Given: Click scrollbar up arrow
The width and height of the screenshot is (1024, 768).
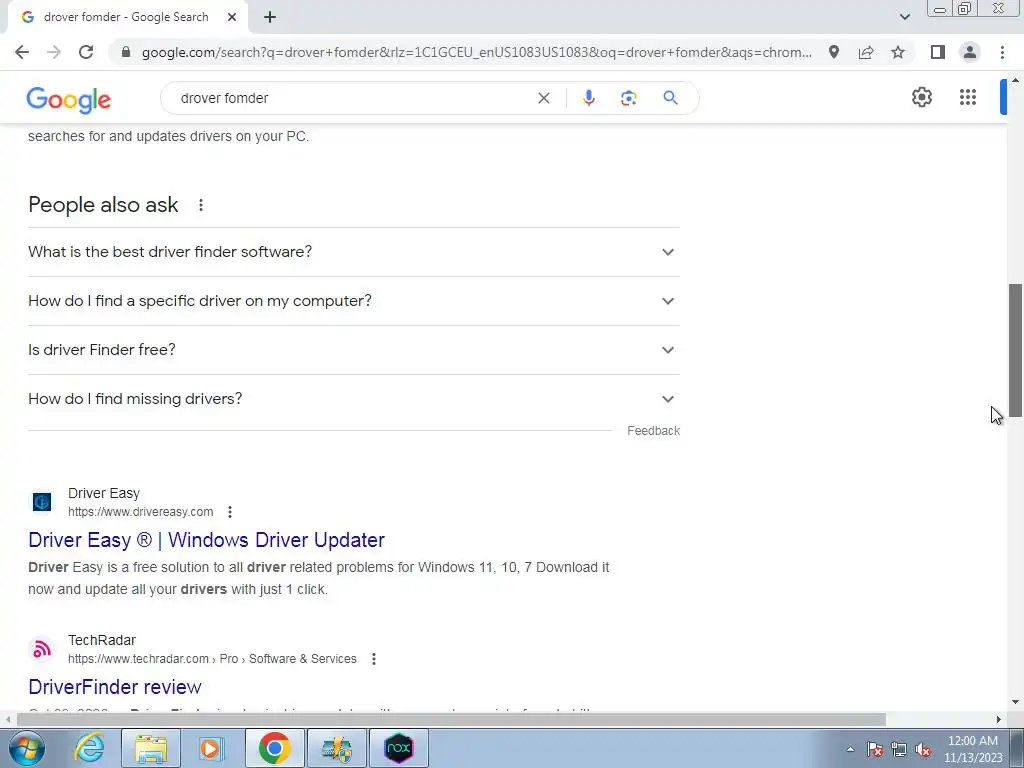Looking at the screenshot, I should click(x=1015, y=80).
